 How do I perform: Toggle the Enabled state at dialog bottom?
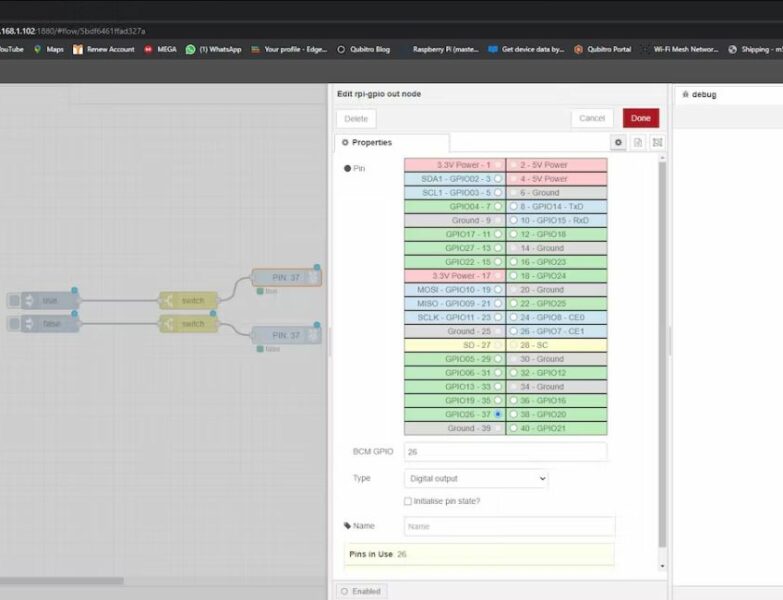(x=360, y=591)
